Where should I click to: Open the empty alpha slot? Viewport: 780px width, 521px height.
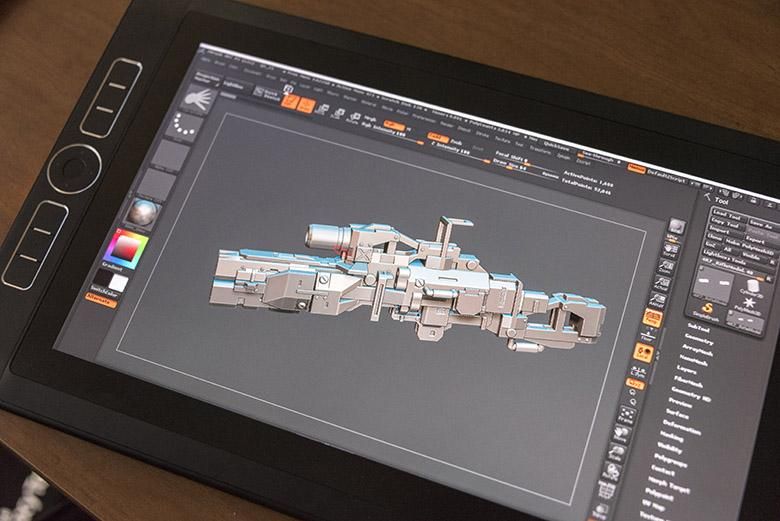(171, 156)
